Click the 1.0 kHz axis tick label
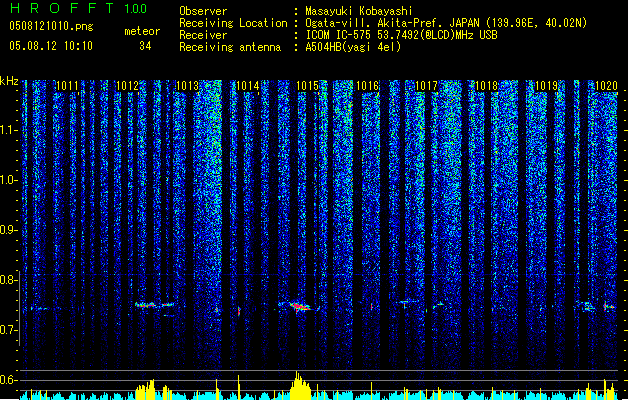 [x=9, y=180]
